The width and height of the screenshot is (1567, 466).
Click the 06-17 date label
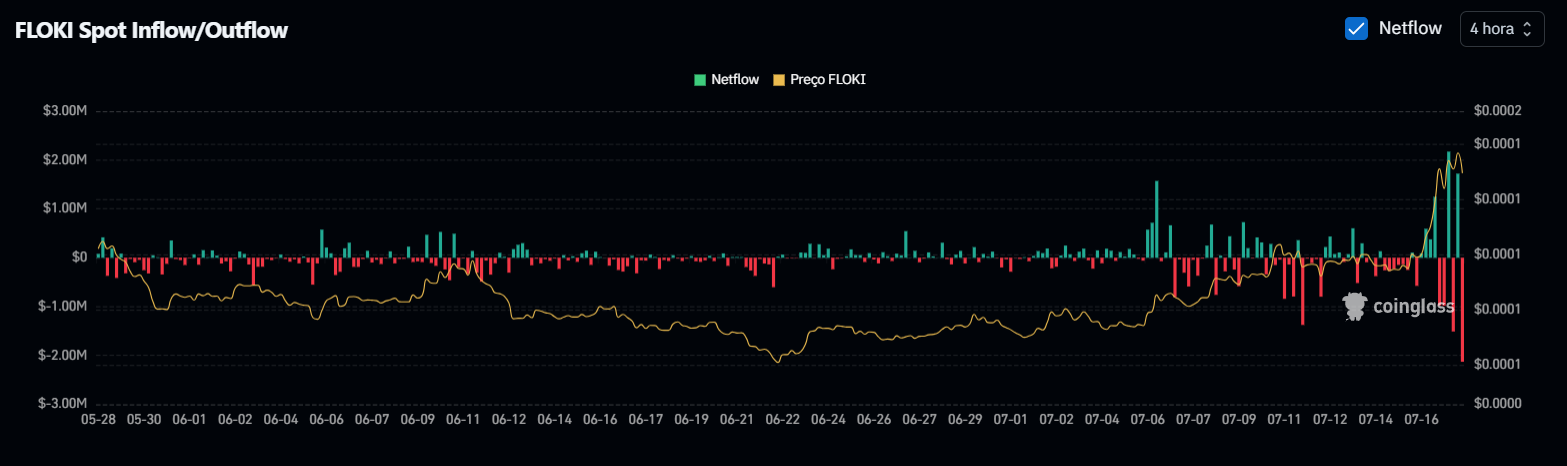[645, 420]
